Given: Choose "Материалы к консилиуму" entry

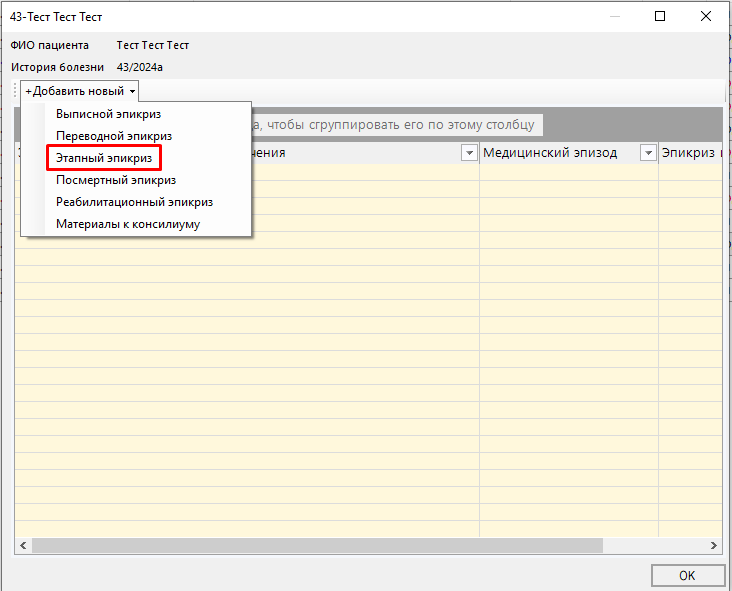Looking at the screenshot, I should click(128, 224).
